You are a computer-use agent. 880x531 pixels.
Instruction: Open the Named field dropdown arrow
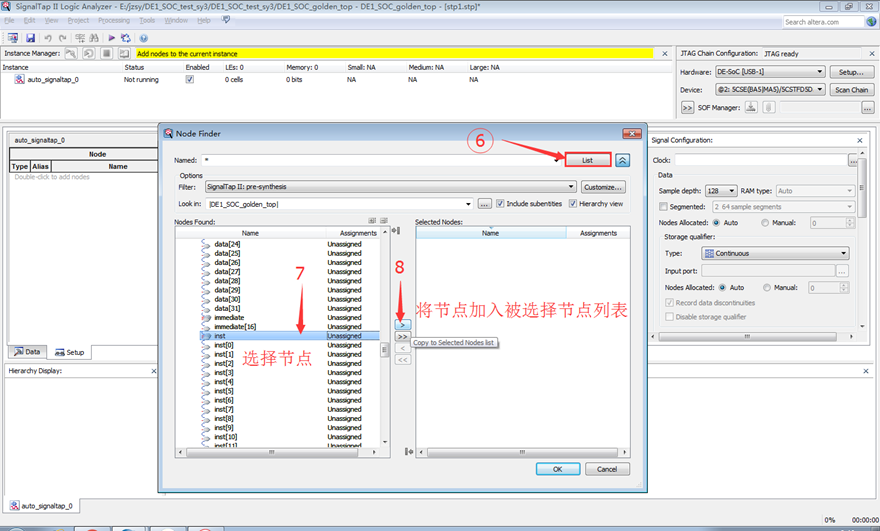[x=557, y=160]
